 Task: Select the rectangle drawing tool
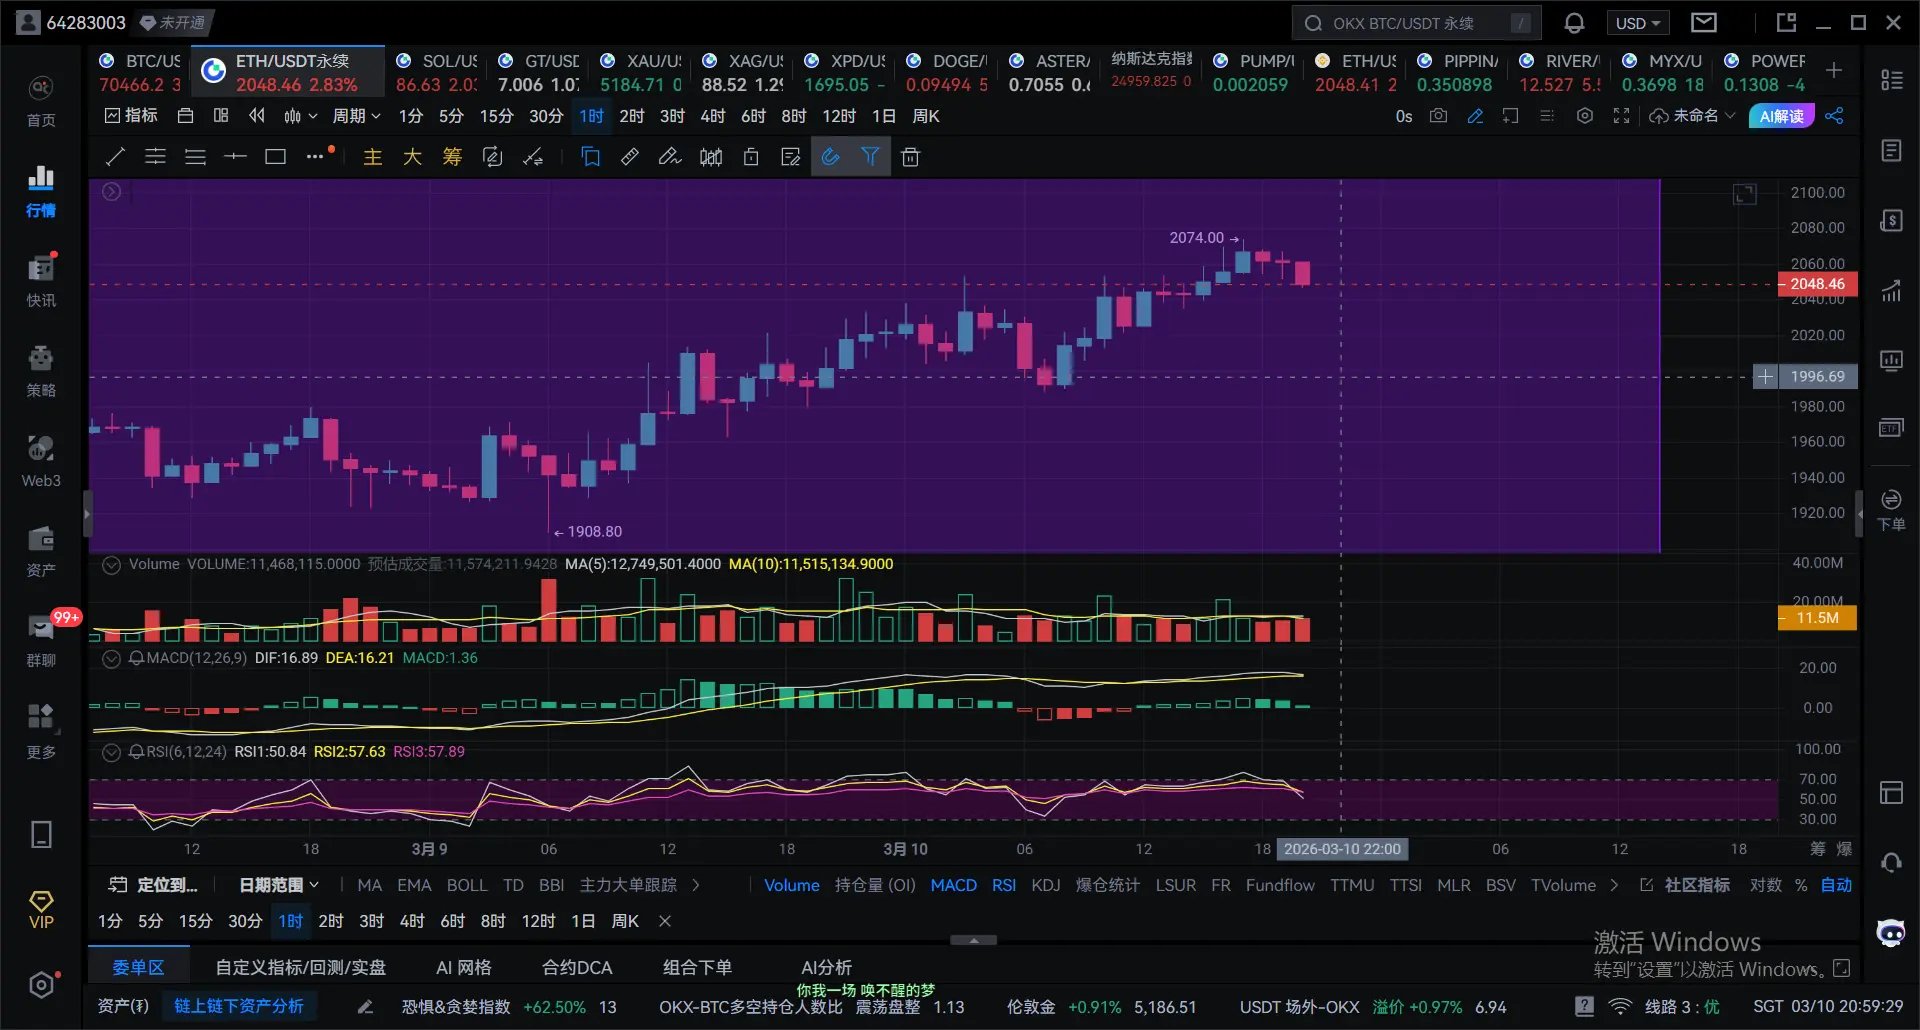click(275, 157)
